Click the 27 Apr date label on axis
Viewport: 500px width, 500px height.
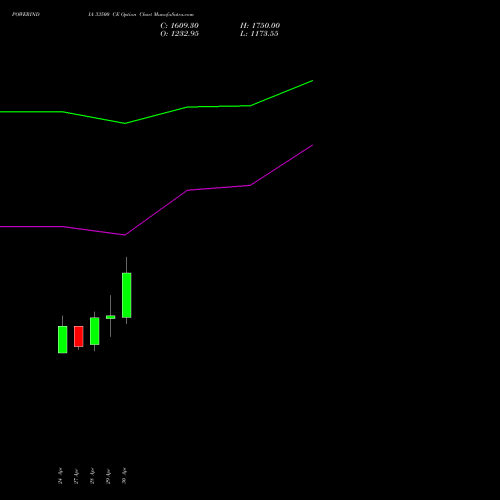[76, 476]
